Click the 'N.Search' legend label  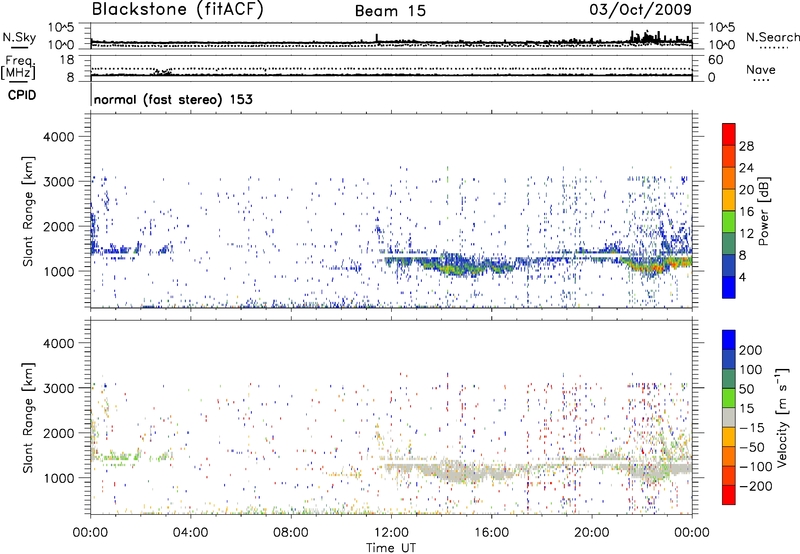[773, 37]
